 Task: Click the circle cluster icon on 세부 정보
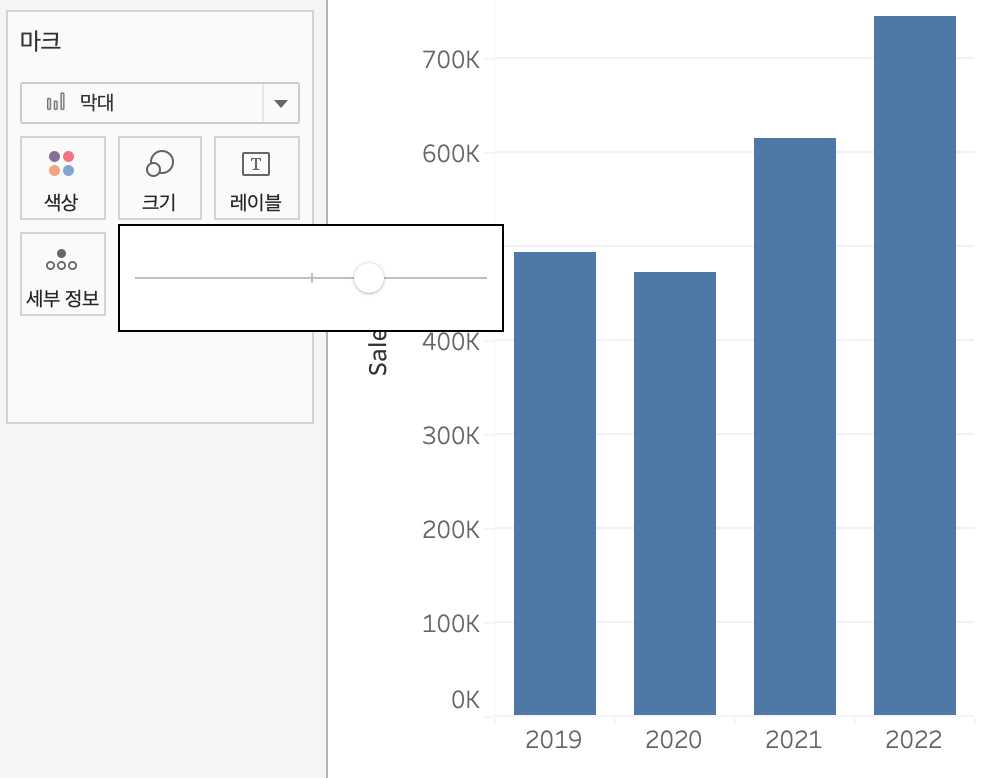(x=62, y=257)
